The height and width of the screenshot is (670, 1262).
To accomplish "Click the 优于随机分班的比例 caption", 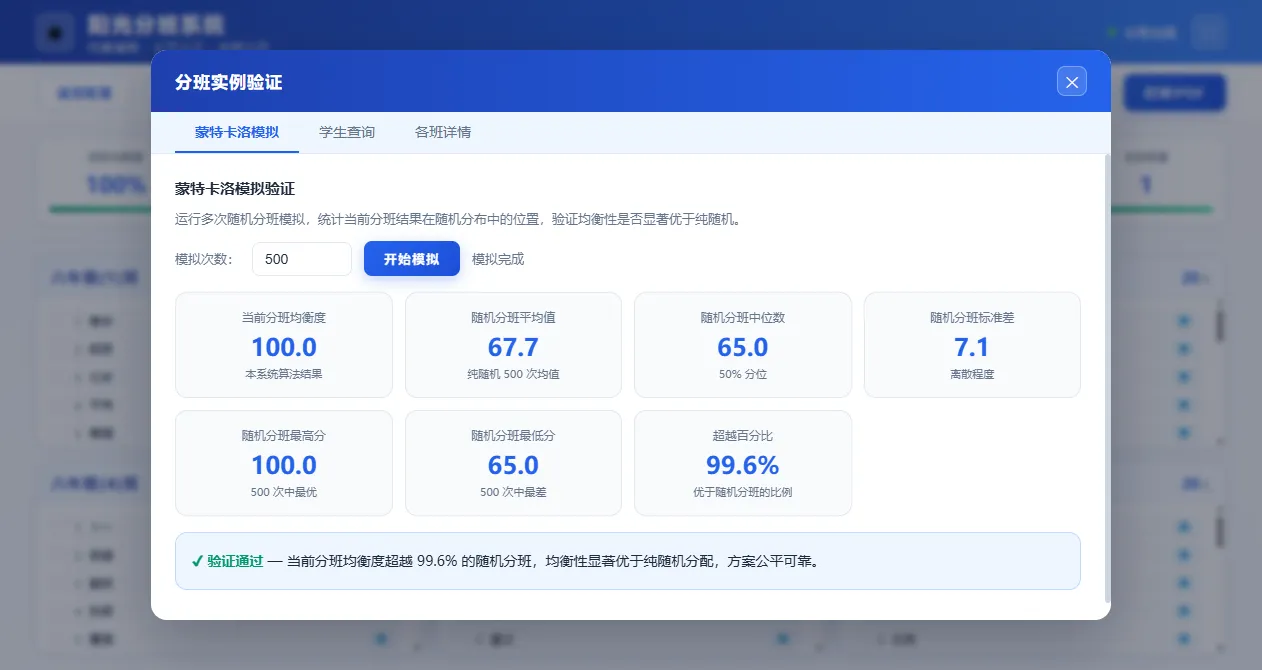I will (x=743, y=493).
